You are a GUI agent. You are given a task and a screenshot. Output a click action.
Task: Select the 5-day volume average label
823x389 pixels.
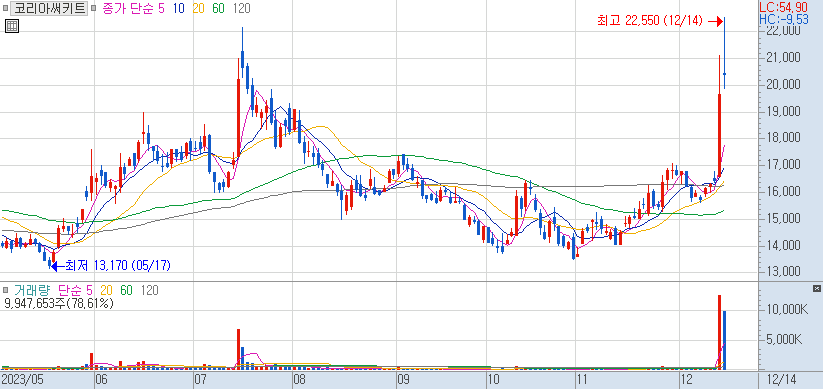(x=89, y=290)
